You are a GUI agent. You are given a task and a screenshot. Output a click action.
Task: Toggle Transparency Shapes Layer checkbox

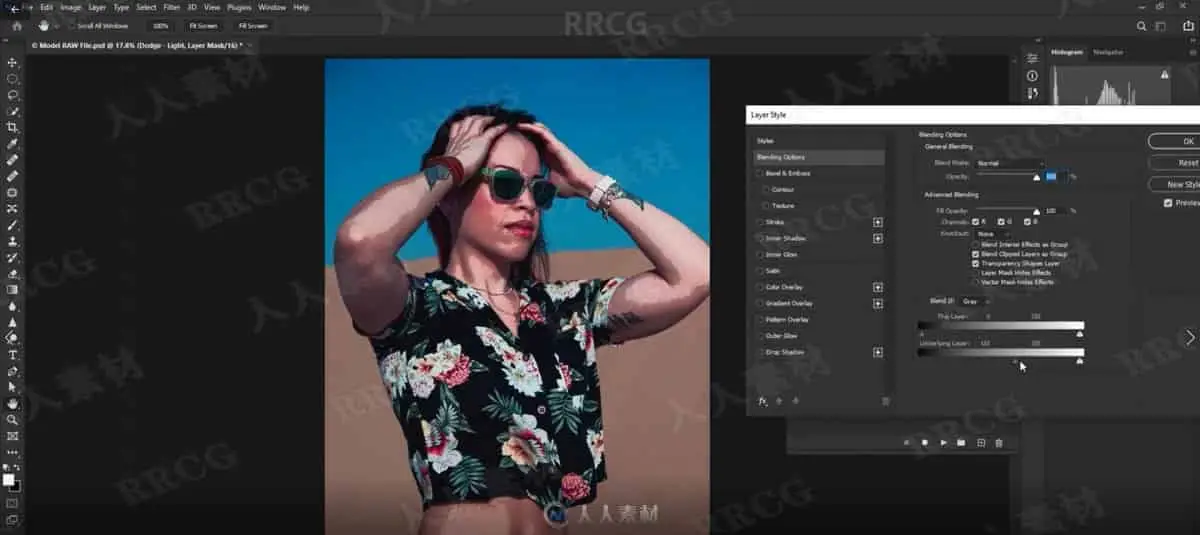click(x=976, y=263)
